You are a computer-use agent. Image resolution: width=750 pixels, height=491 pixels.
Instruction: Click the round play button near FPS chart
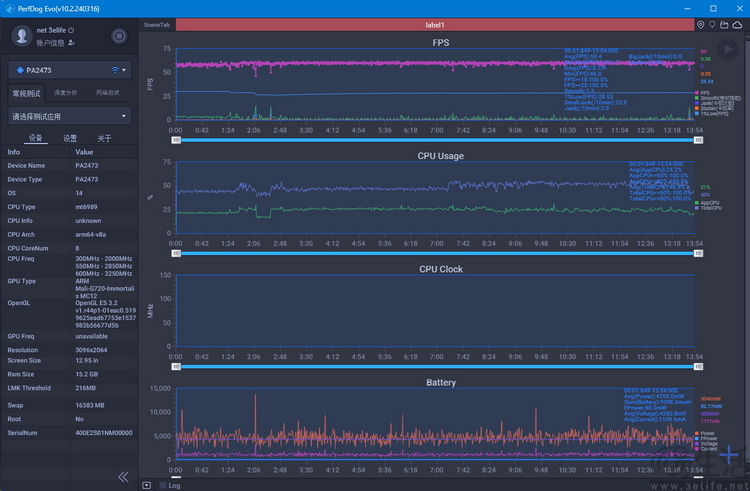[728, 49]
